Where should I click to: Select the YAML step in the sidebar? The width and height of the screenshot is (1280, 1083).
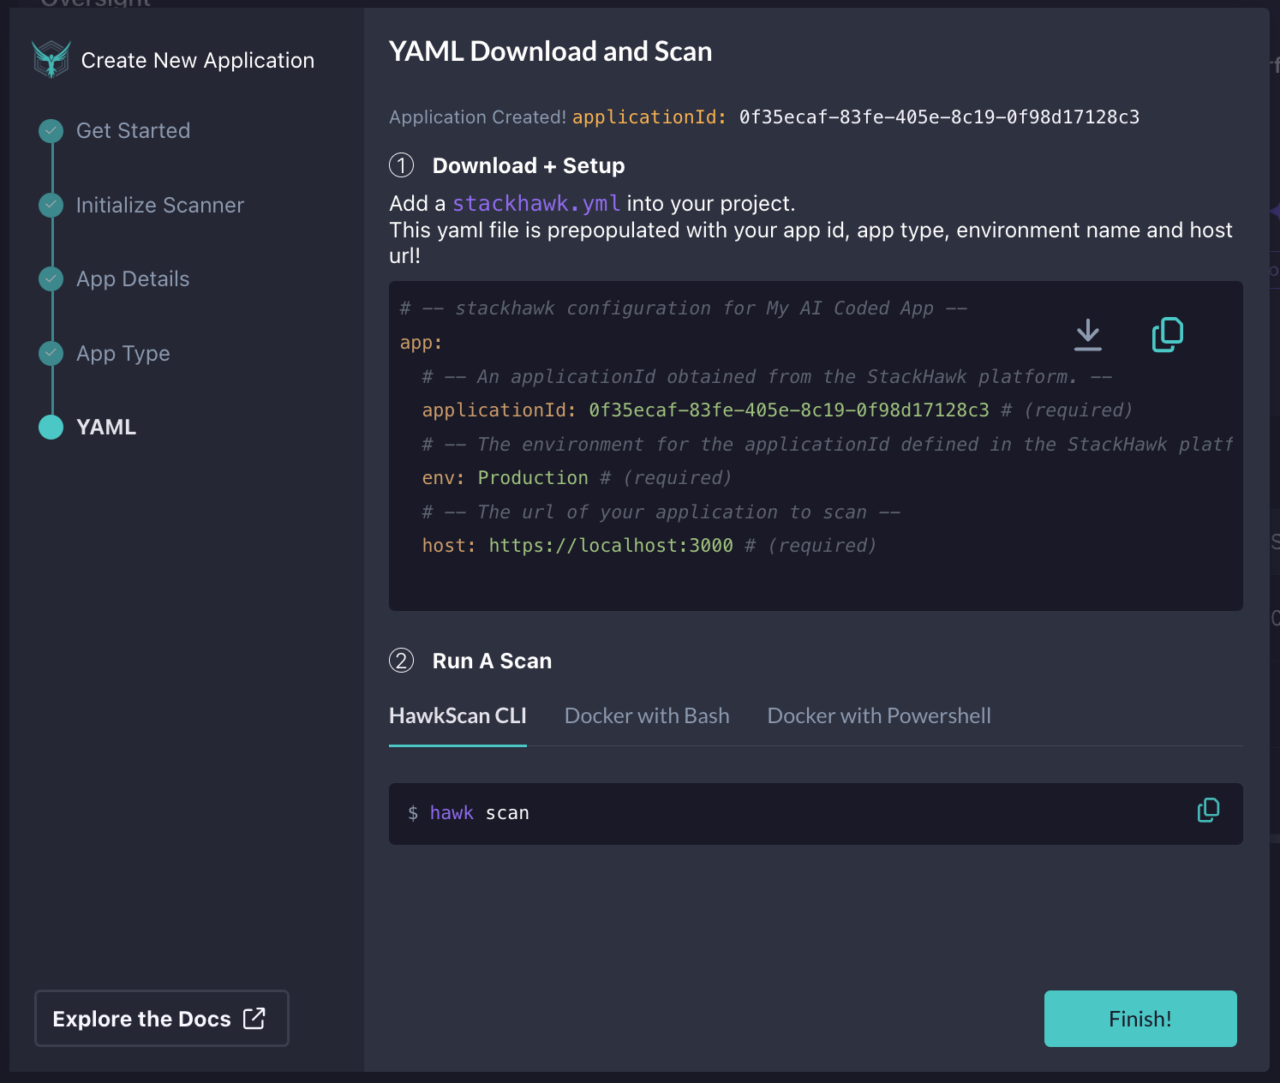pos(106,427)
